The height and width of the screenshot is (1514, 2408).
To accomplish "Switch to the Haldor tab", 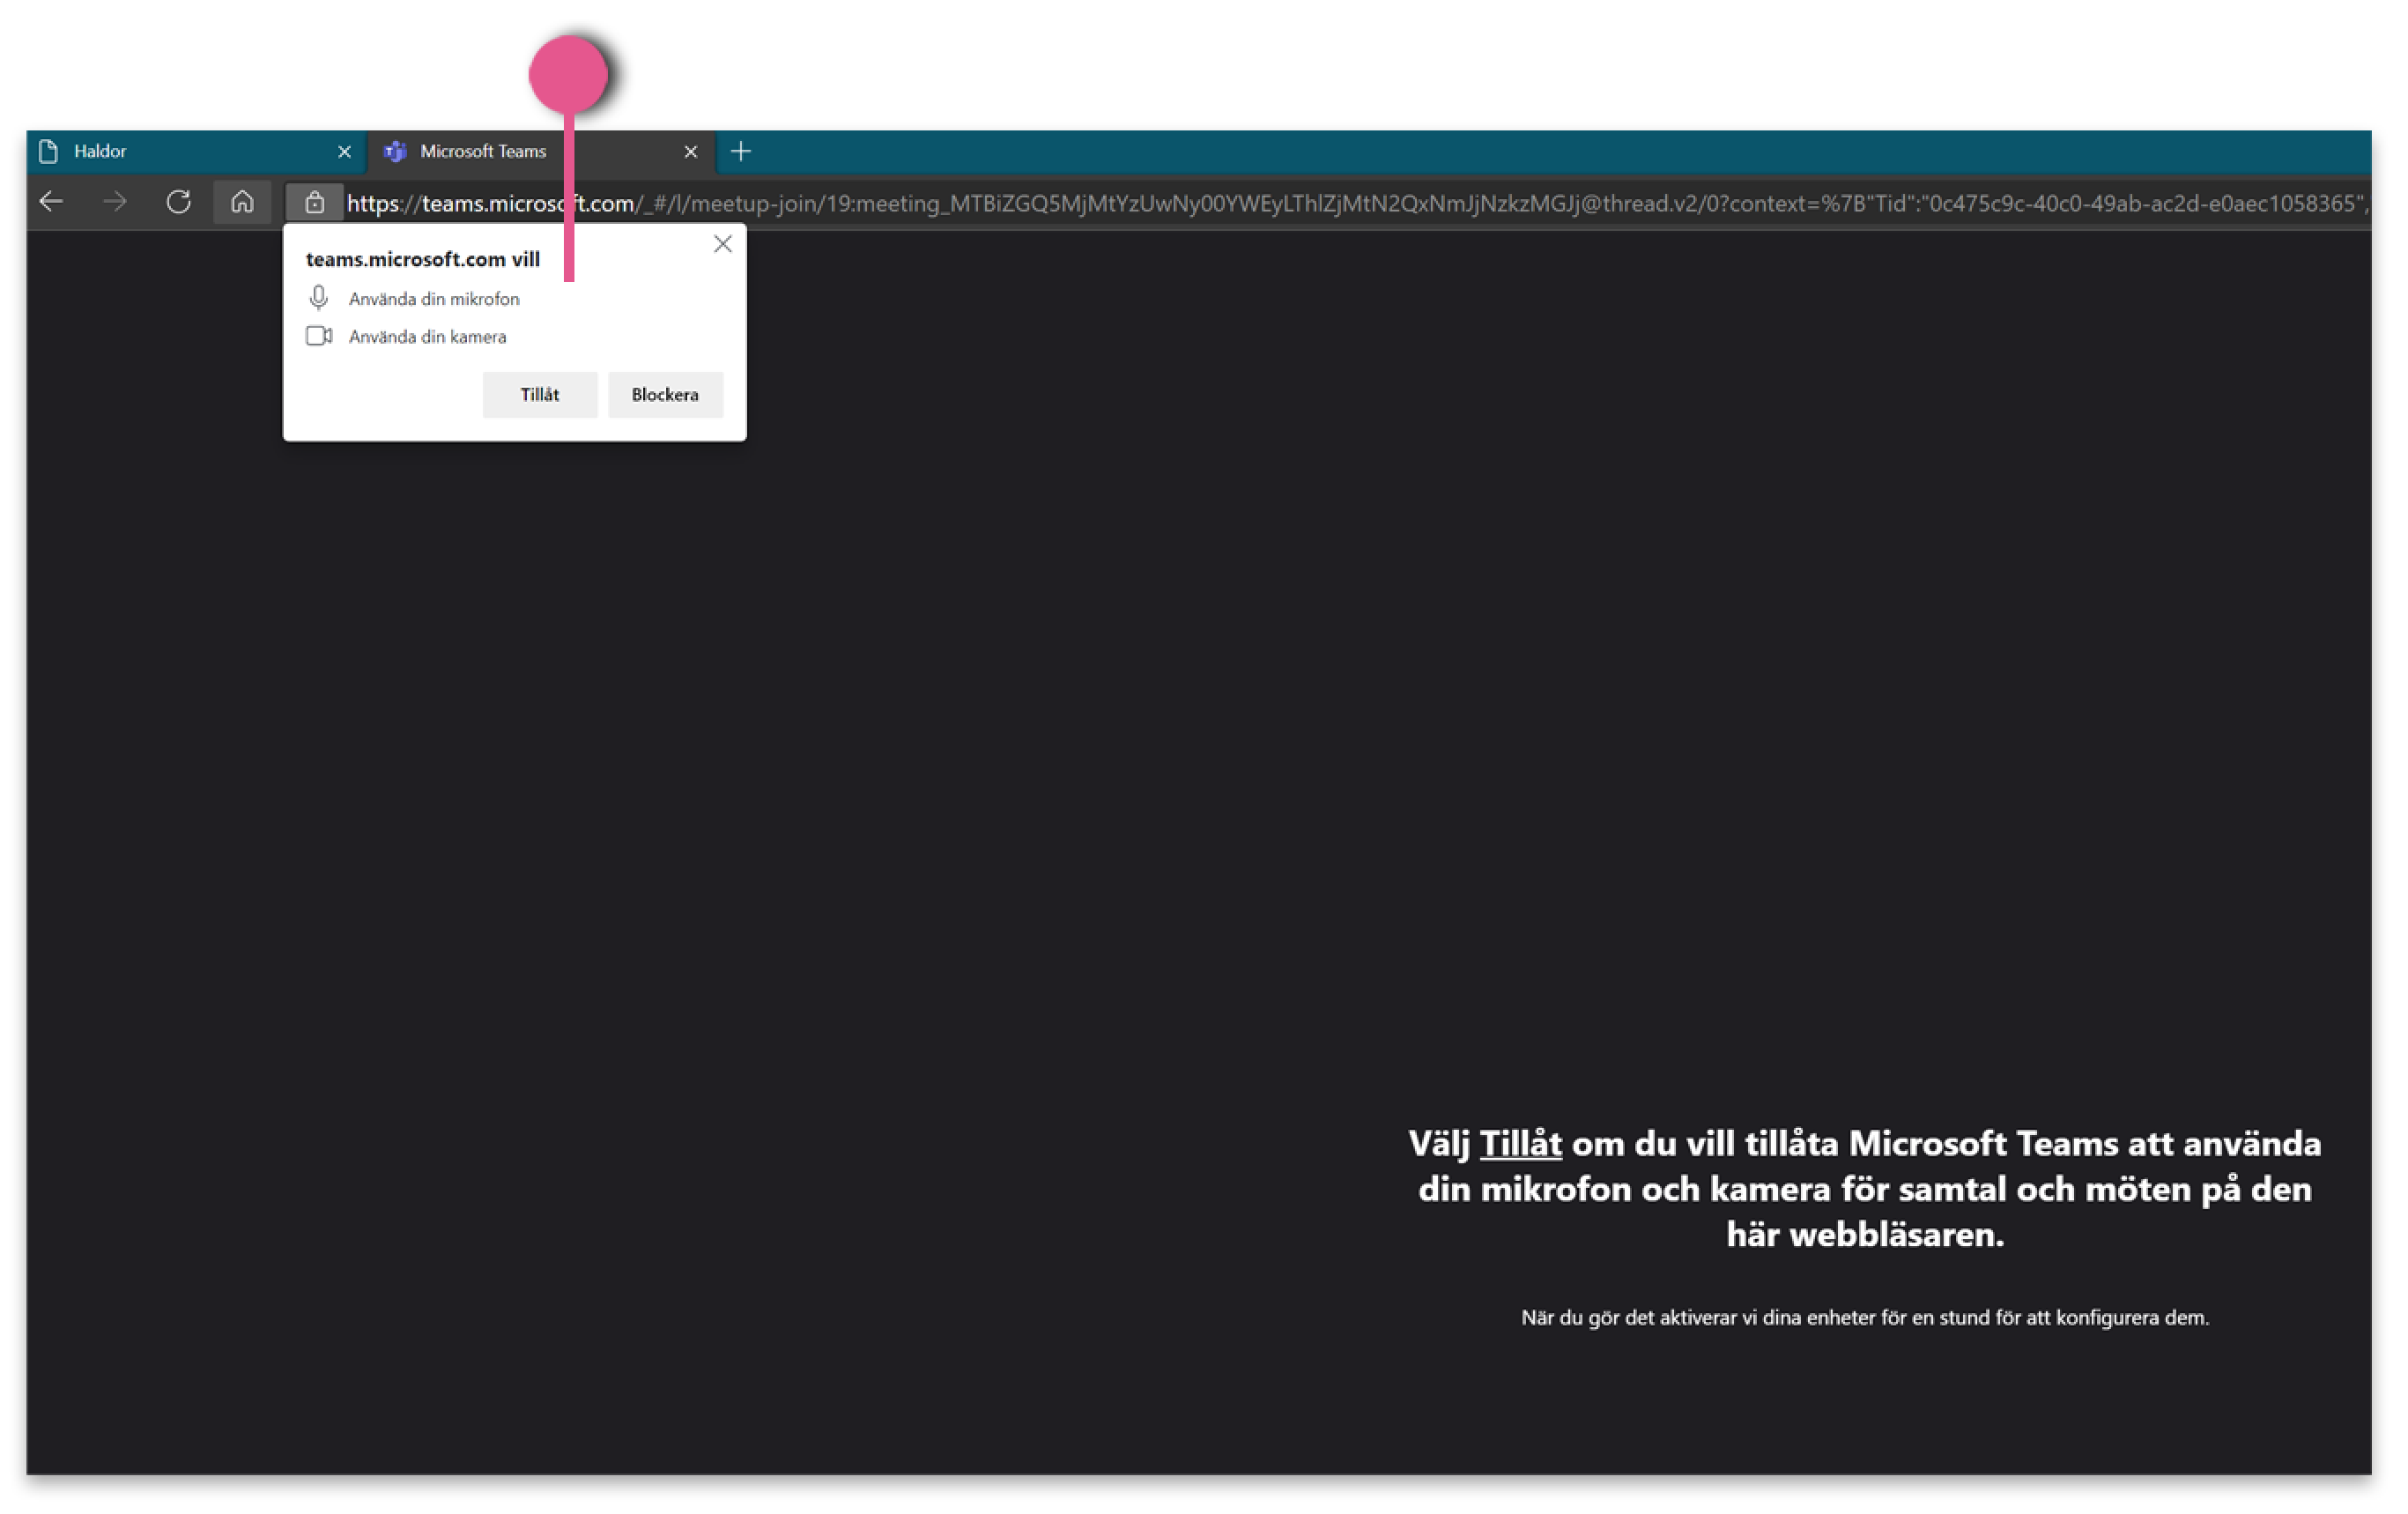I will 196,152.
